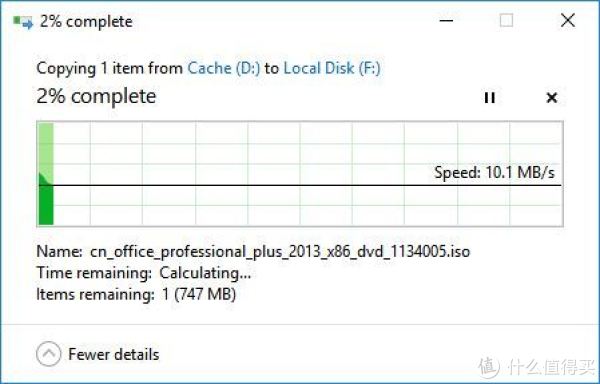Viewport: 600px width, 384px height.
Task: Select the Speed: 10.1 MB/s label
Action: tap(494, 172)
